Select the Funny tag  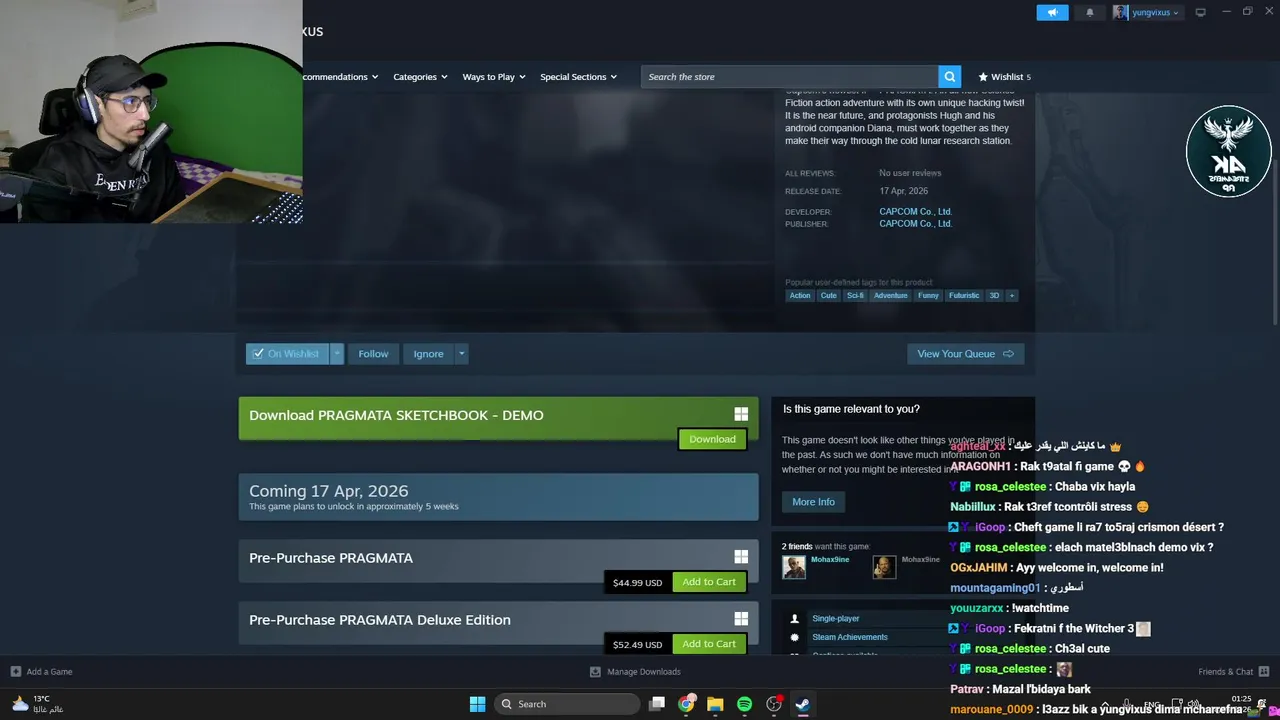pos(928,295)
